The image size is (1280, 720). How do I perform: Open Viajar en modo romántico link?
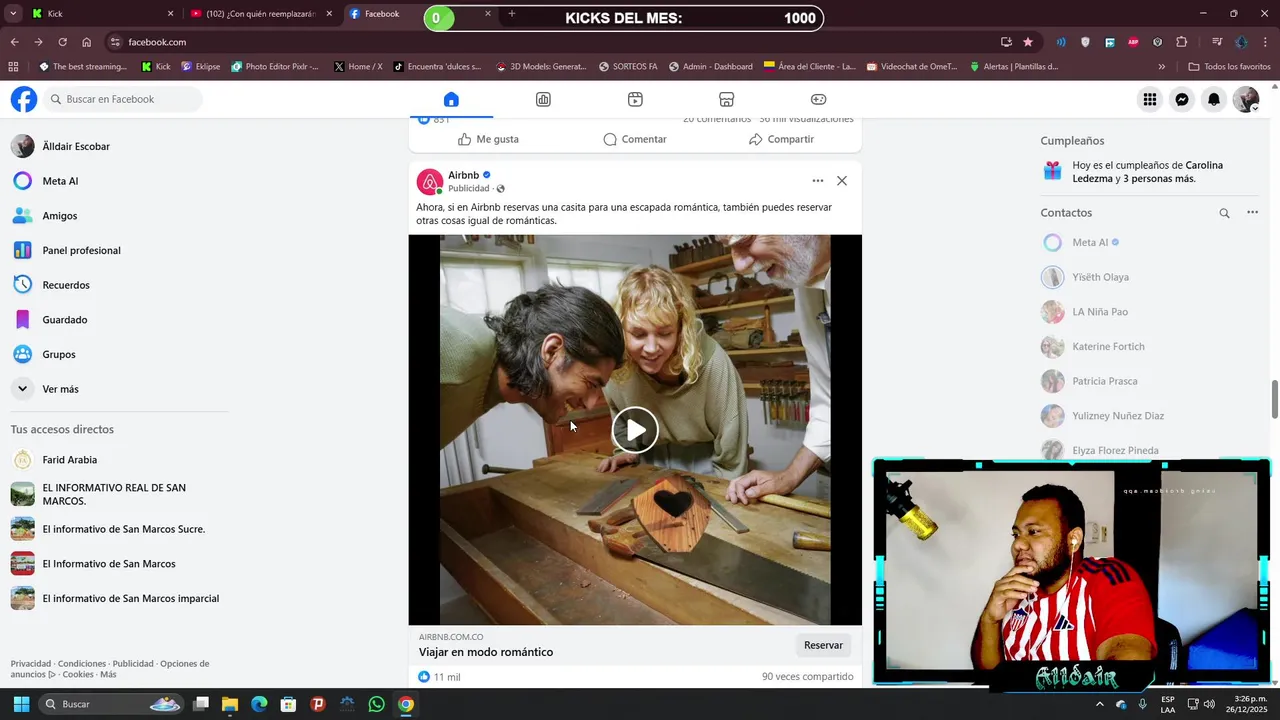pyautogui.click(x=486, y=652)
